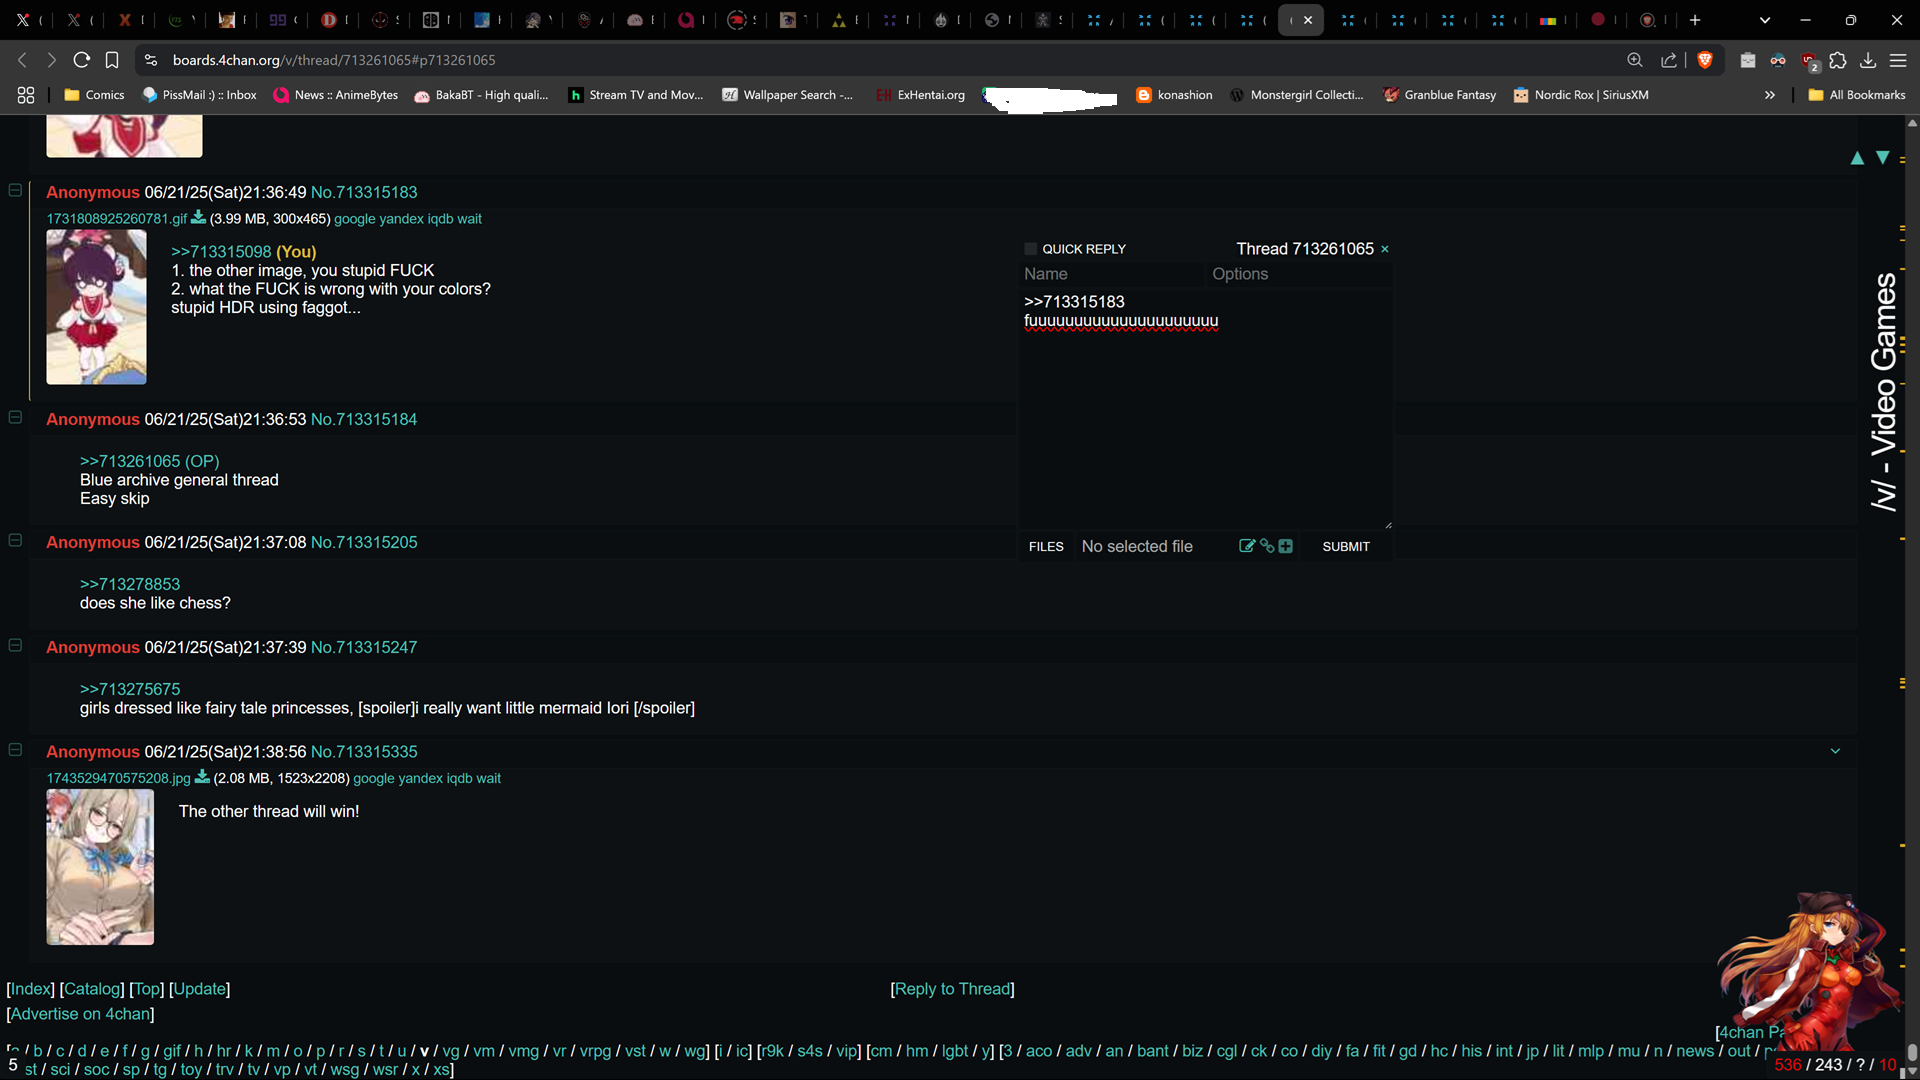1920x1080 pixels.
Task: Submit the quick reply post
Action: (x=1346, y=546)
